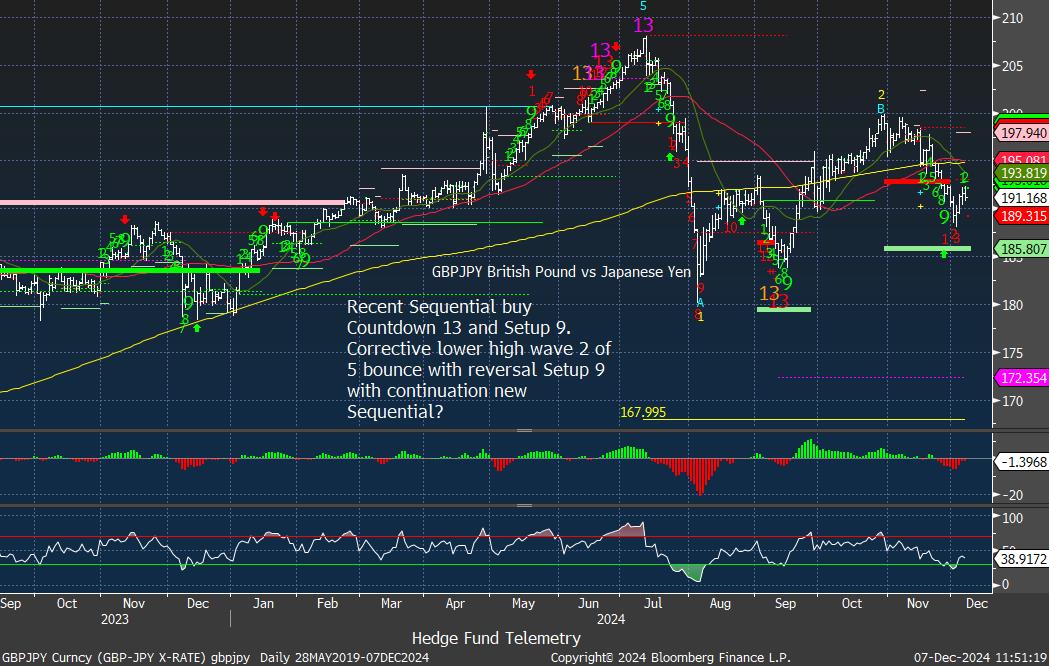Click the Hedge Fund Telemetry watermark
This screenshot has width=1049, height=666.
tap(496, 638)
